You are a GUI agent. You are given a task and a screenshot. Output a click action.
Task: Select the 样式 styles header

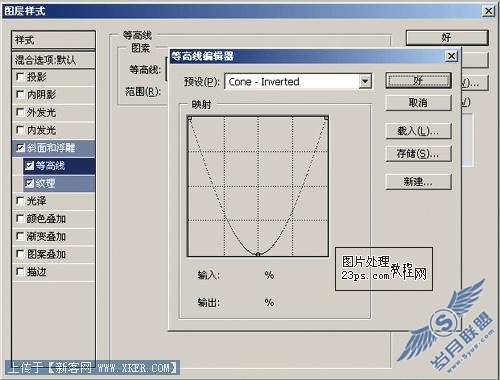(53, 40)
